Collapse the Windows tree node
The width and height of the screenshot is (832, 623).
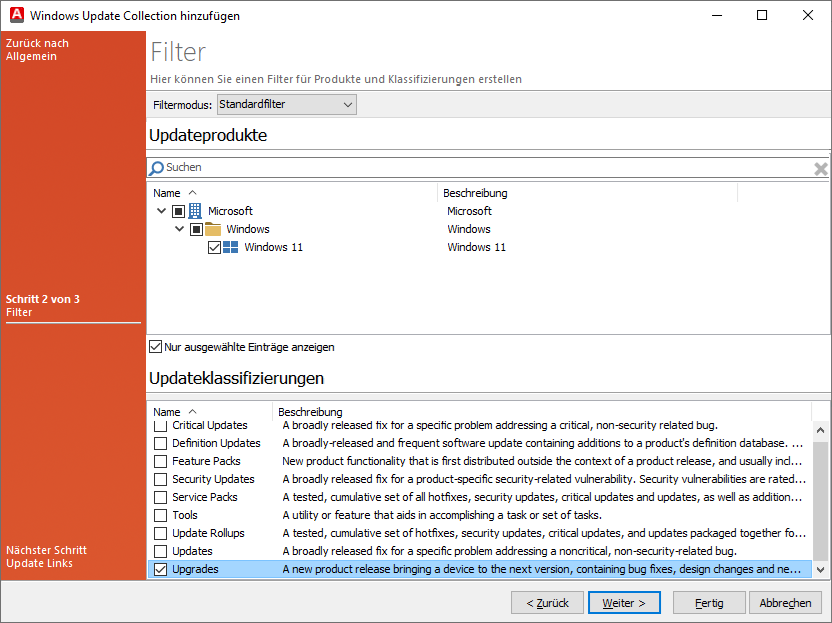point(179,229)
